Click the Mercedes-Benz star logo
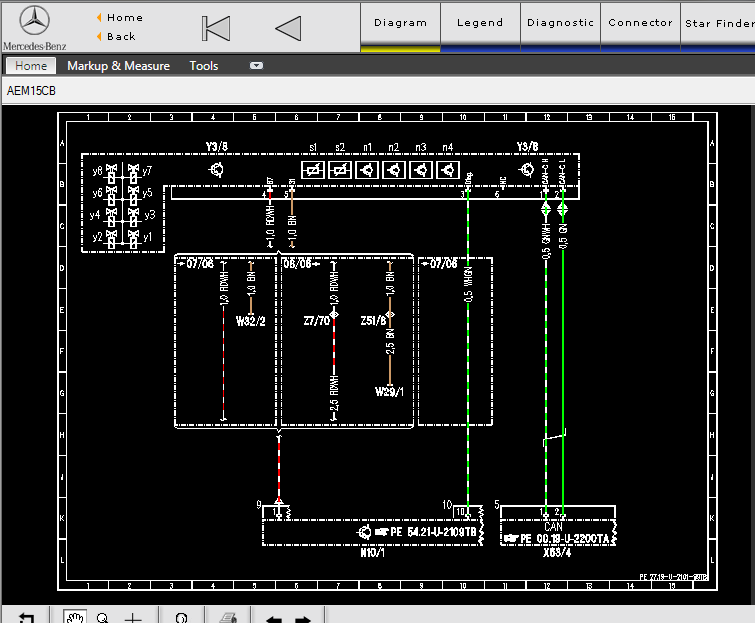The width and height of the screenshot is (755, 623). [36, 20]
